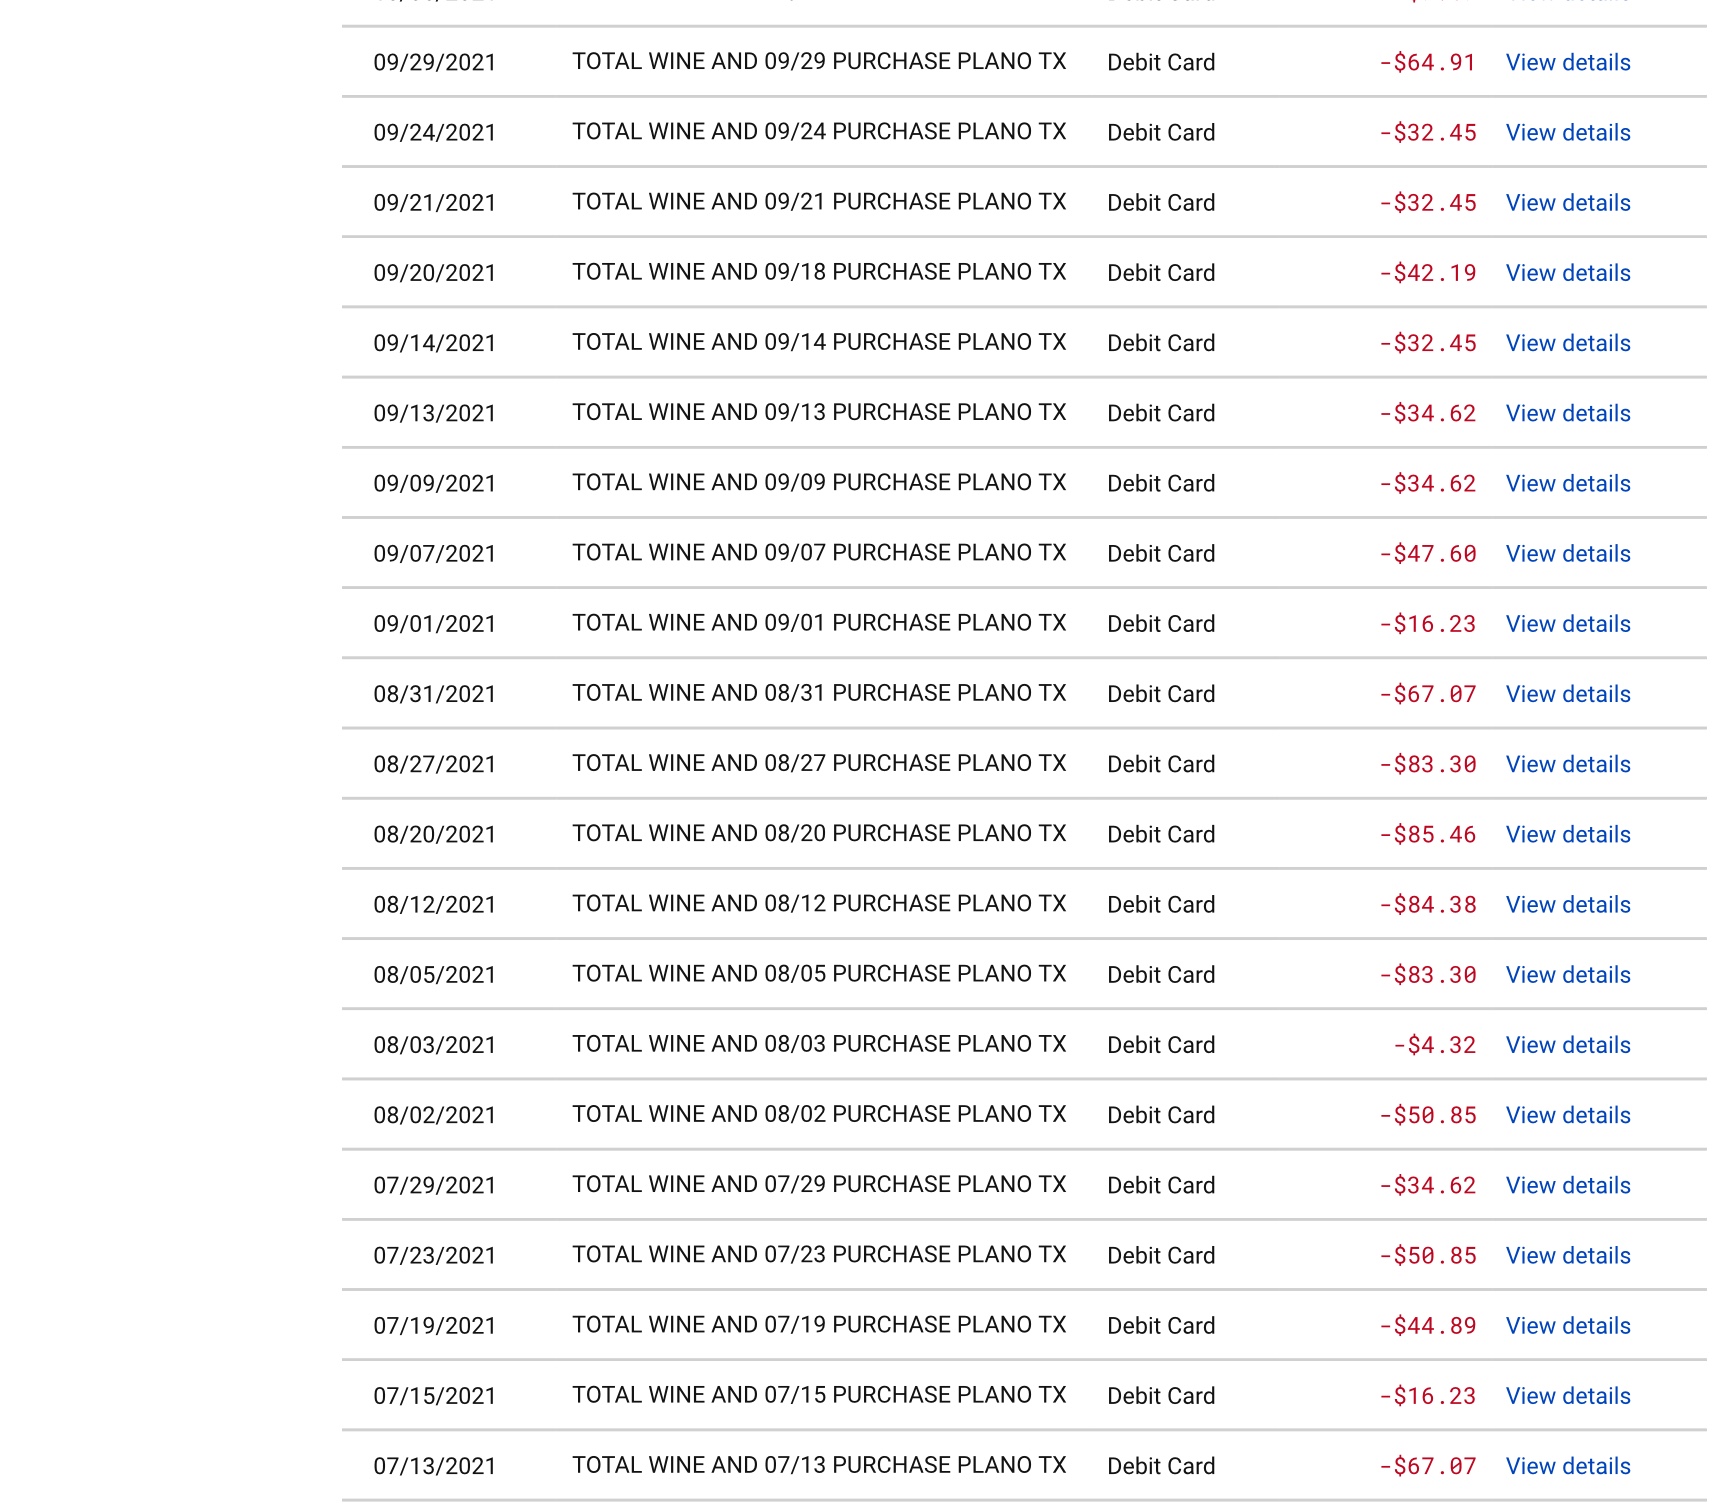Show details for 09/14/2021 debit purchase
Image resolution: width=1728 pixels, height=1508 pixels.
(1567, 343)
